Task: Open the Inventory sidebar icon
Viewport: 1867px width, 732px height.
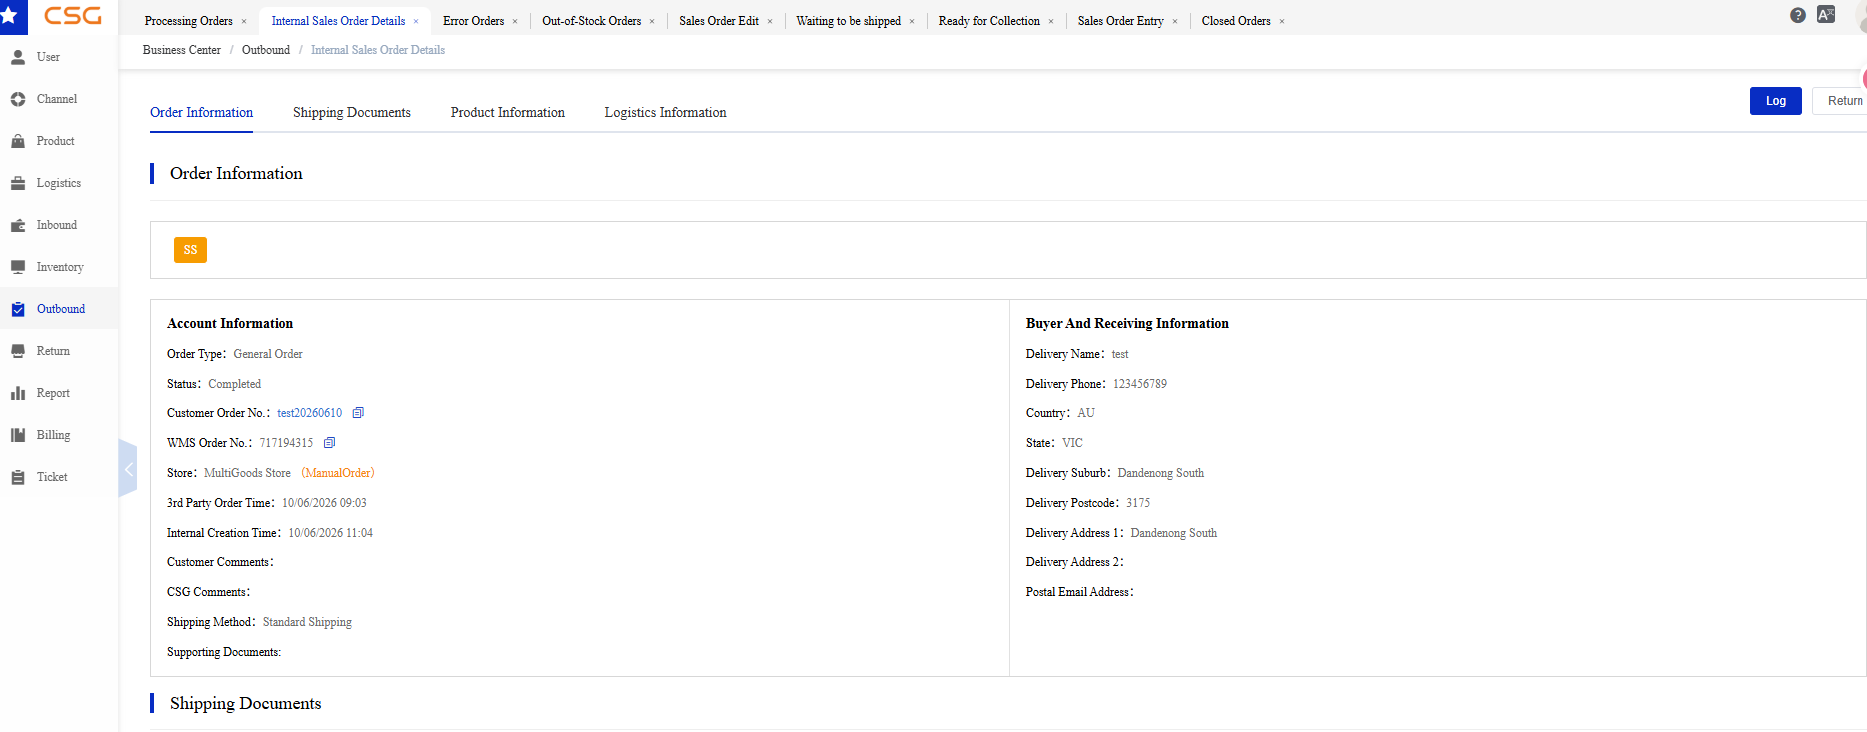Action: tap(18, 267)
